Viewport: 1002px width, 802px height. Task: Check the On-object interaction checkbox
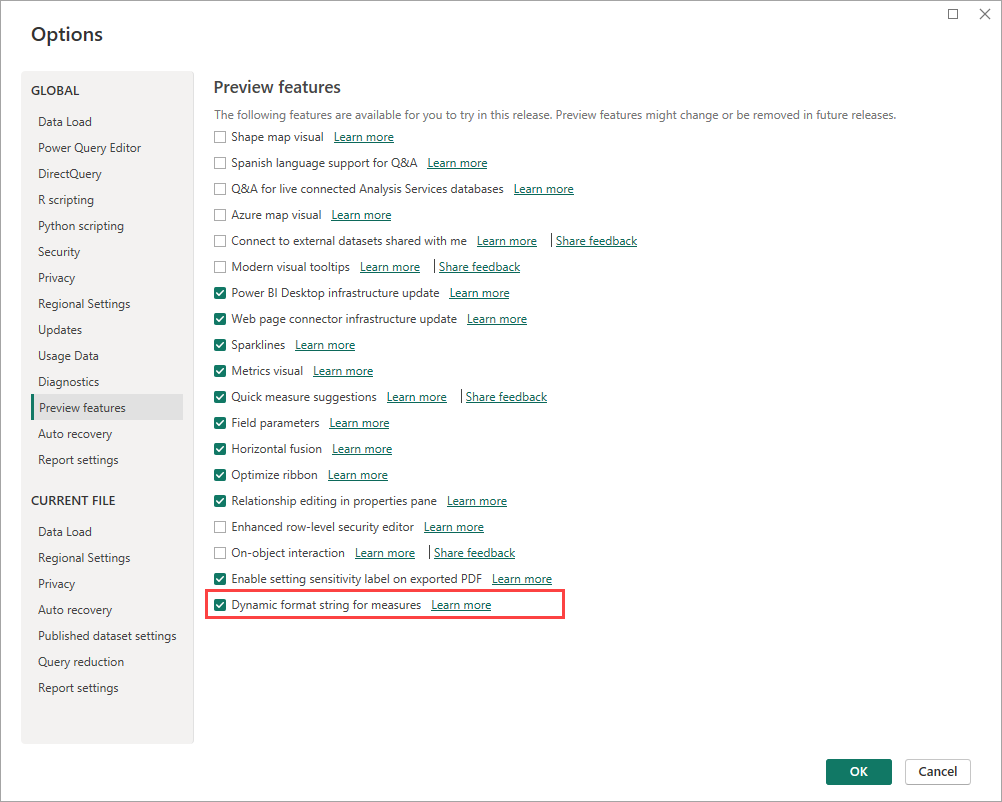pos(220,553)
